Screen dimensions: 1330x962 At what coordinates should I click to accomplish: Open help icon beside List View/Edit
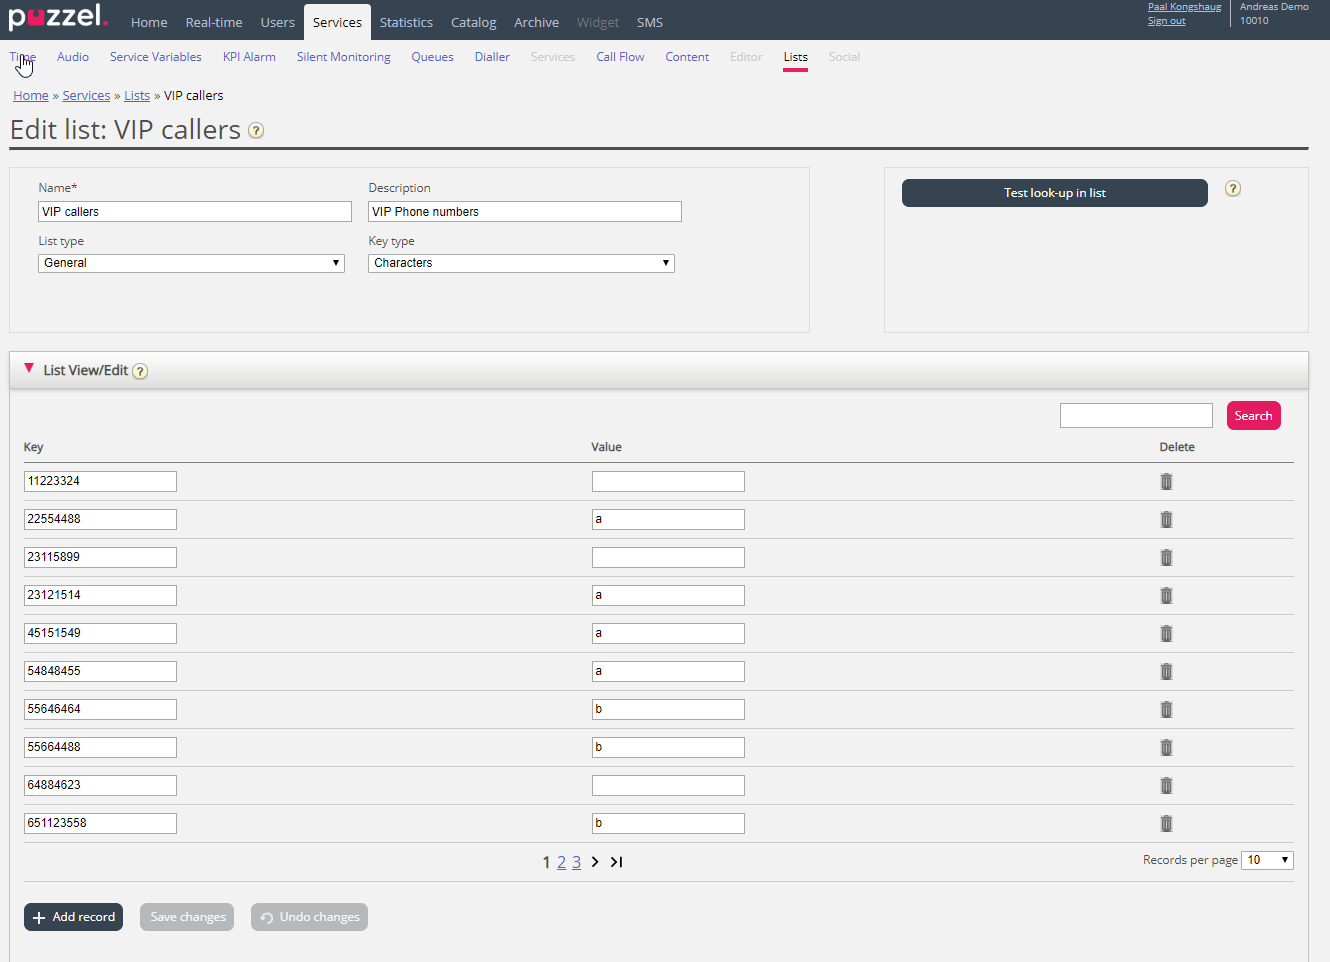[x=140, y=372]
